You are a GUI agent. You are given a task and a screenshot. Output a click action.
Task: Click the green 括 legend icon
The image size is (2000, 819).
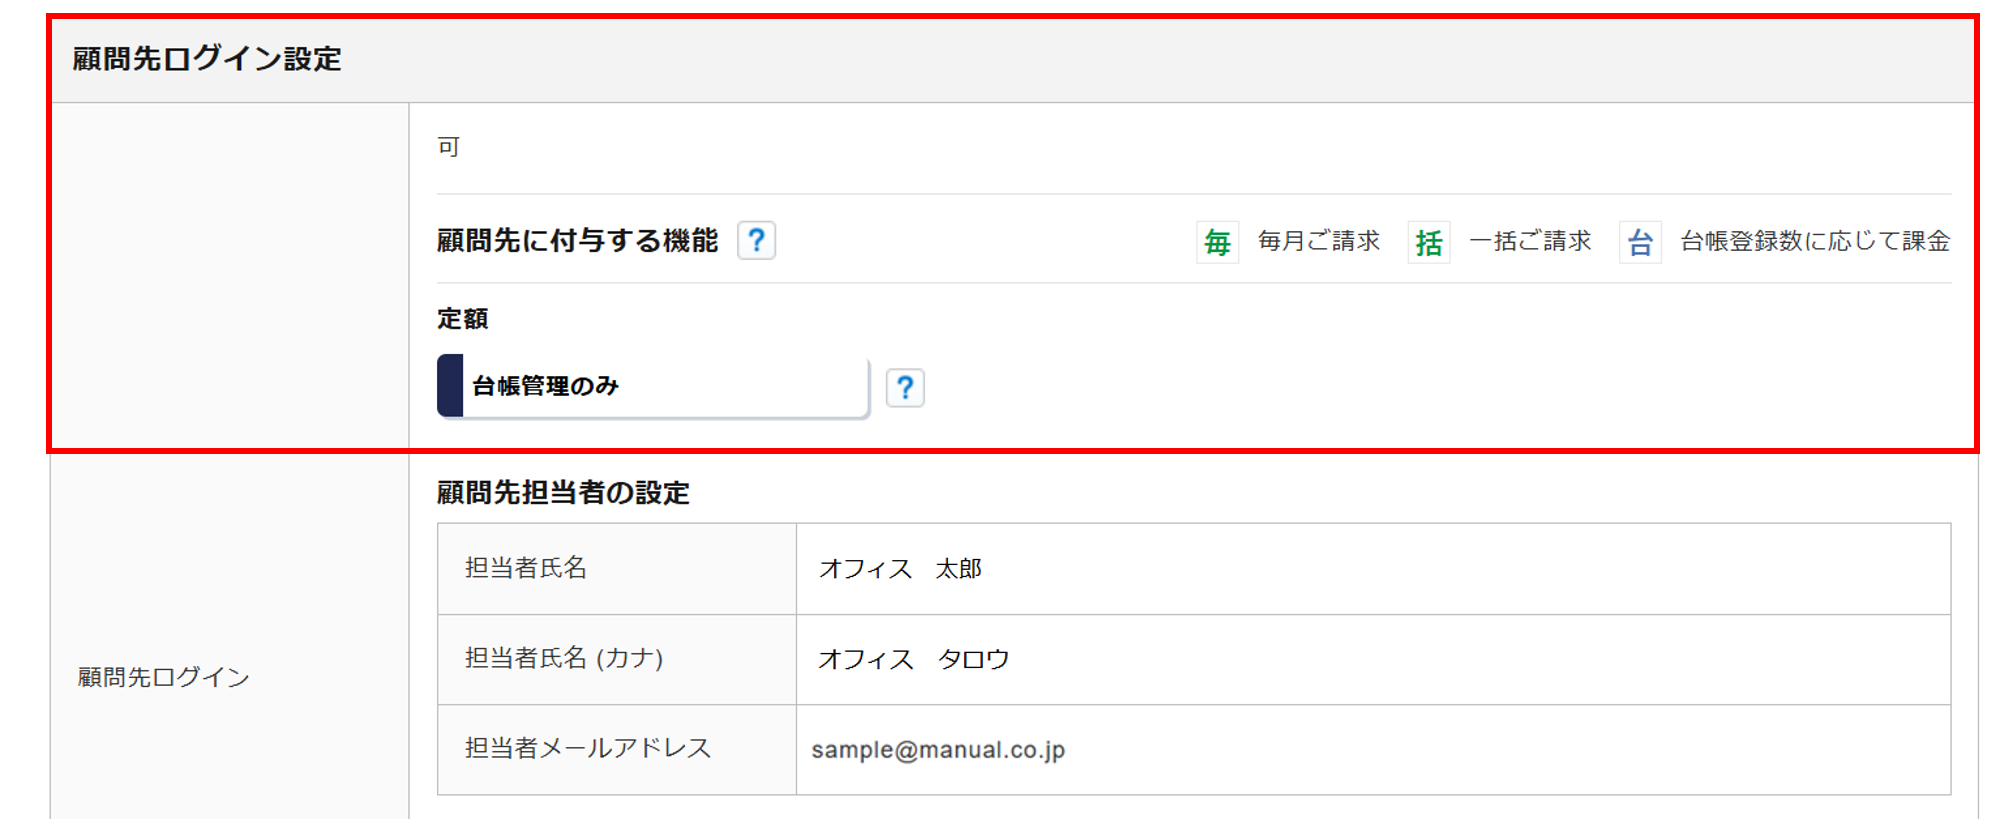[x=1428, y=242]
